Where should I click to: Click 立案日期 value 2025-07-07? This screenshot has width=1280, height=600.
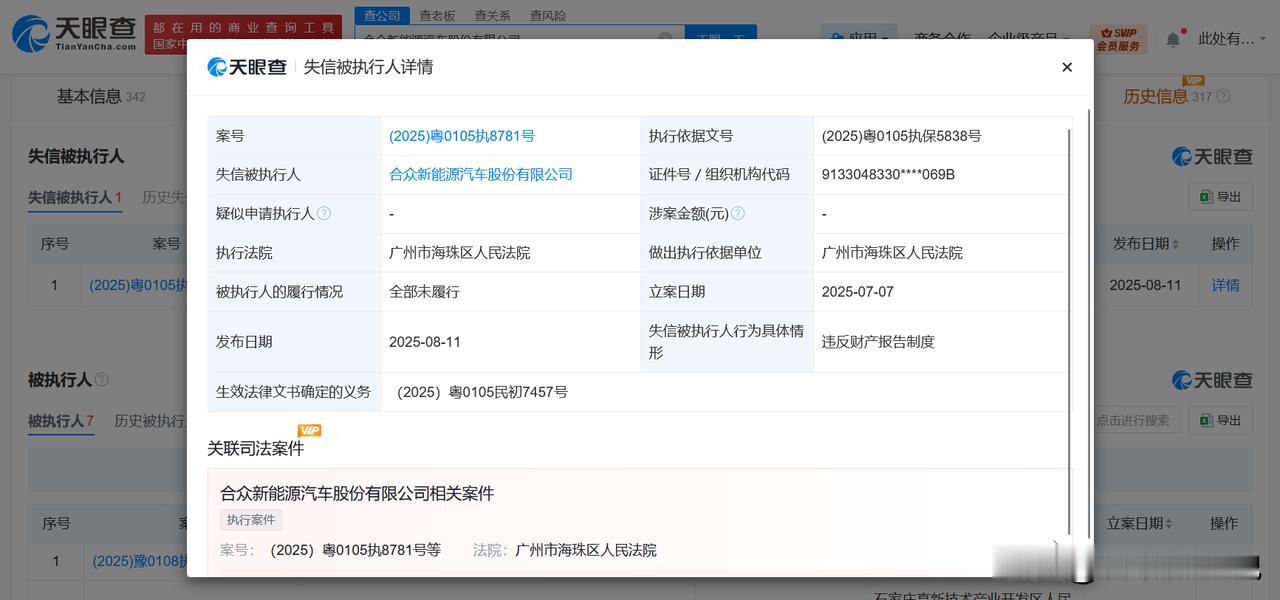click(x=858, y=292)
